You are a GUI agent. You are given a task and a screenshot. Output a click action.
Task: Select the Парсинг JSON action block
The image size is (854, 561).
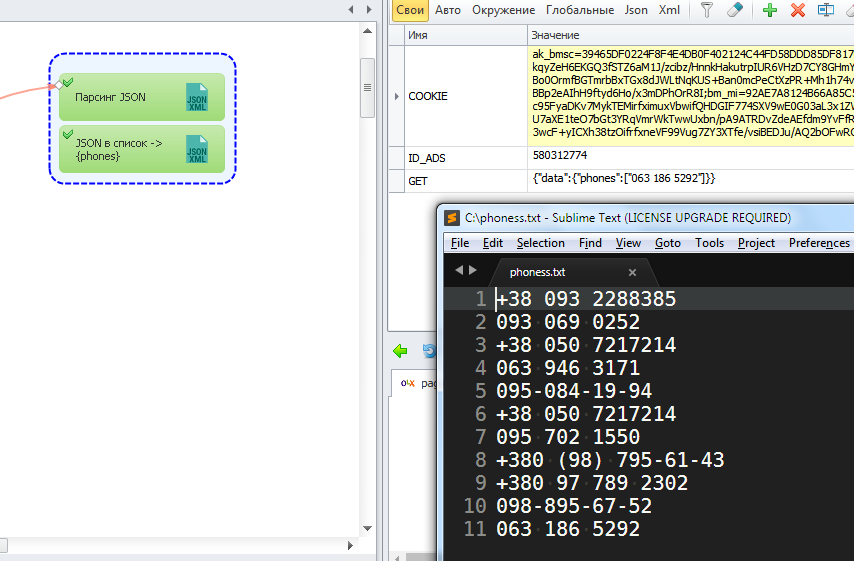[142, 97]
